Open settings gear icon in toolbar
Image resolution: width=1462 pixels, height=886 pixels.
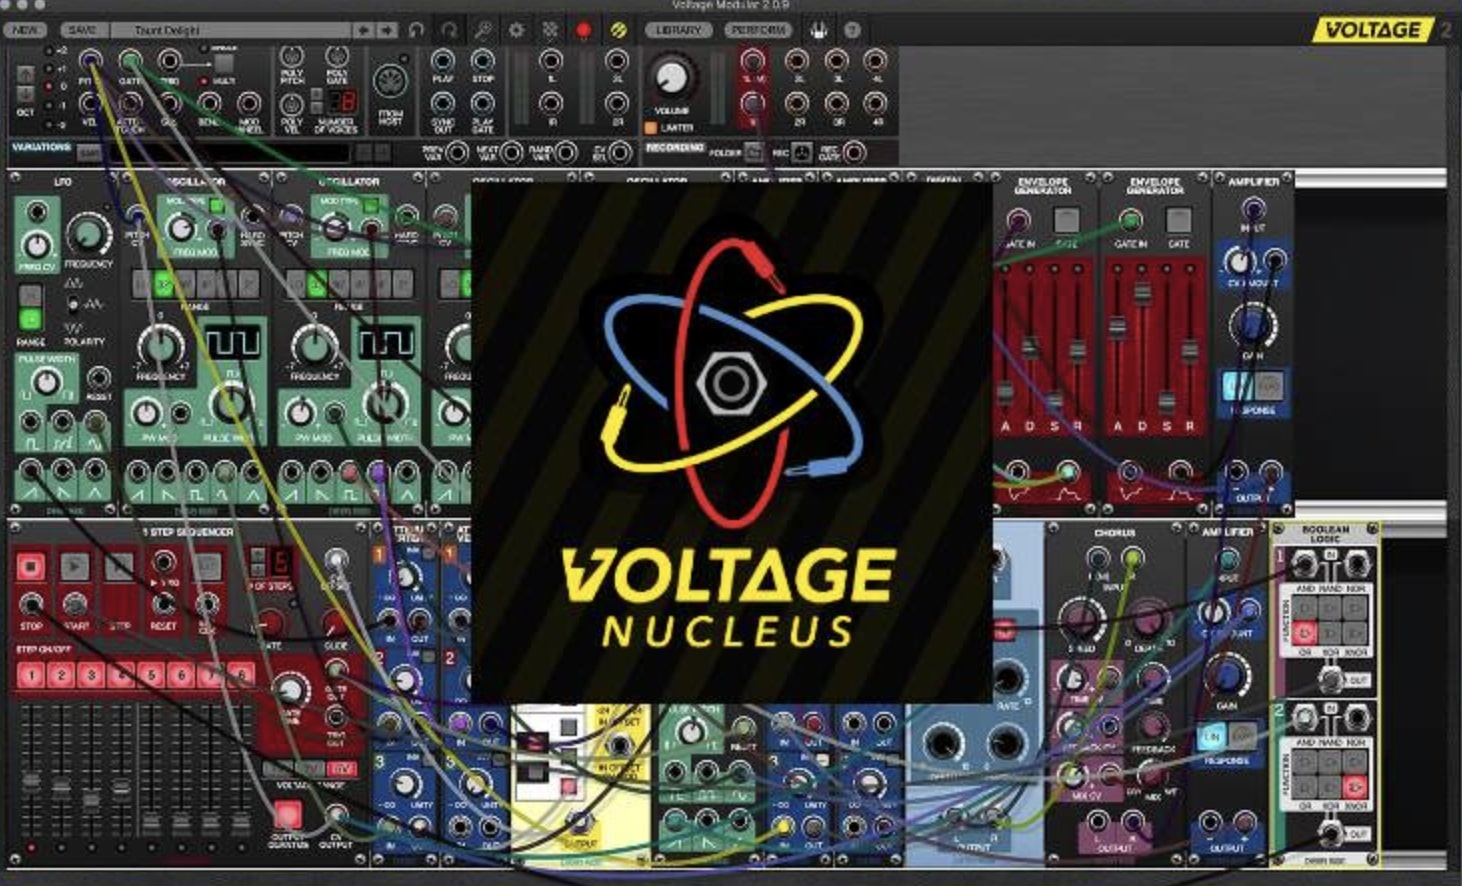pos(516,30)
